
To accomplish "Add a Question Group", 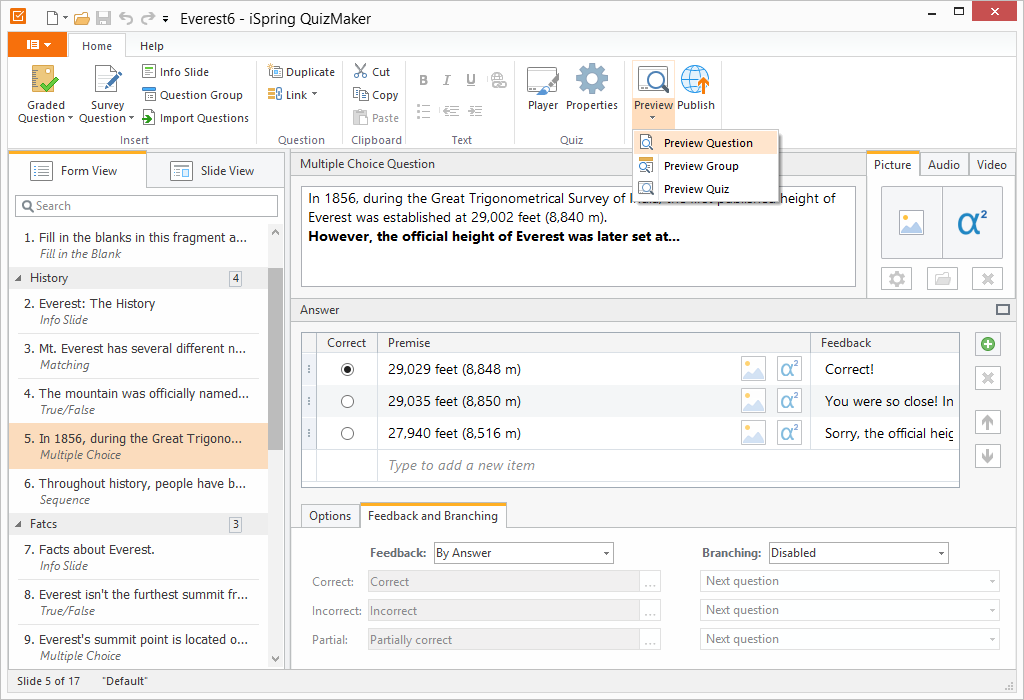I will (193, 95).
